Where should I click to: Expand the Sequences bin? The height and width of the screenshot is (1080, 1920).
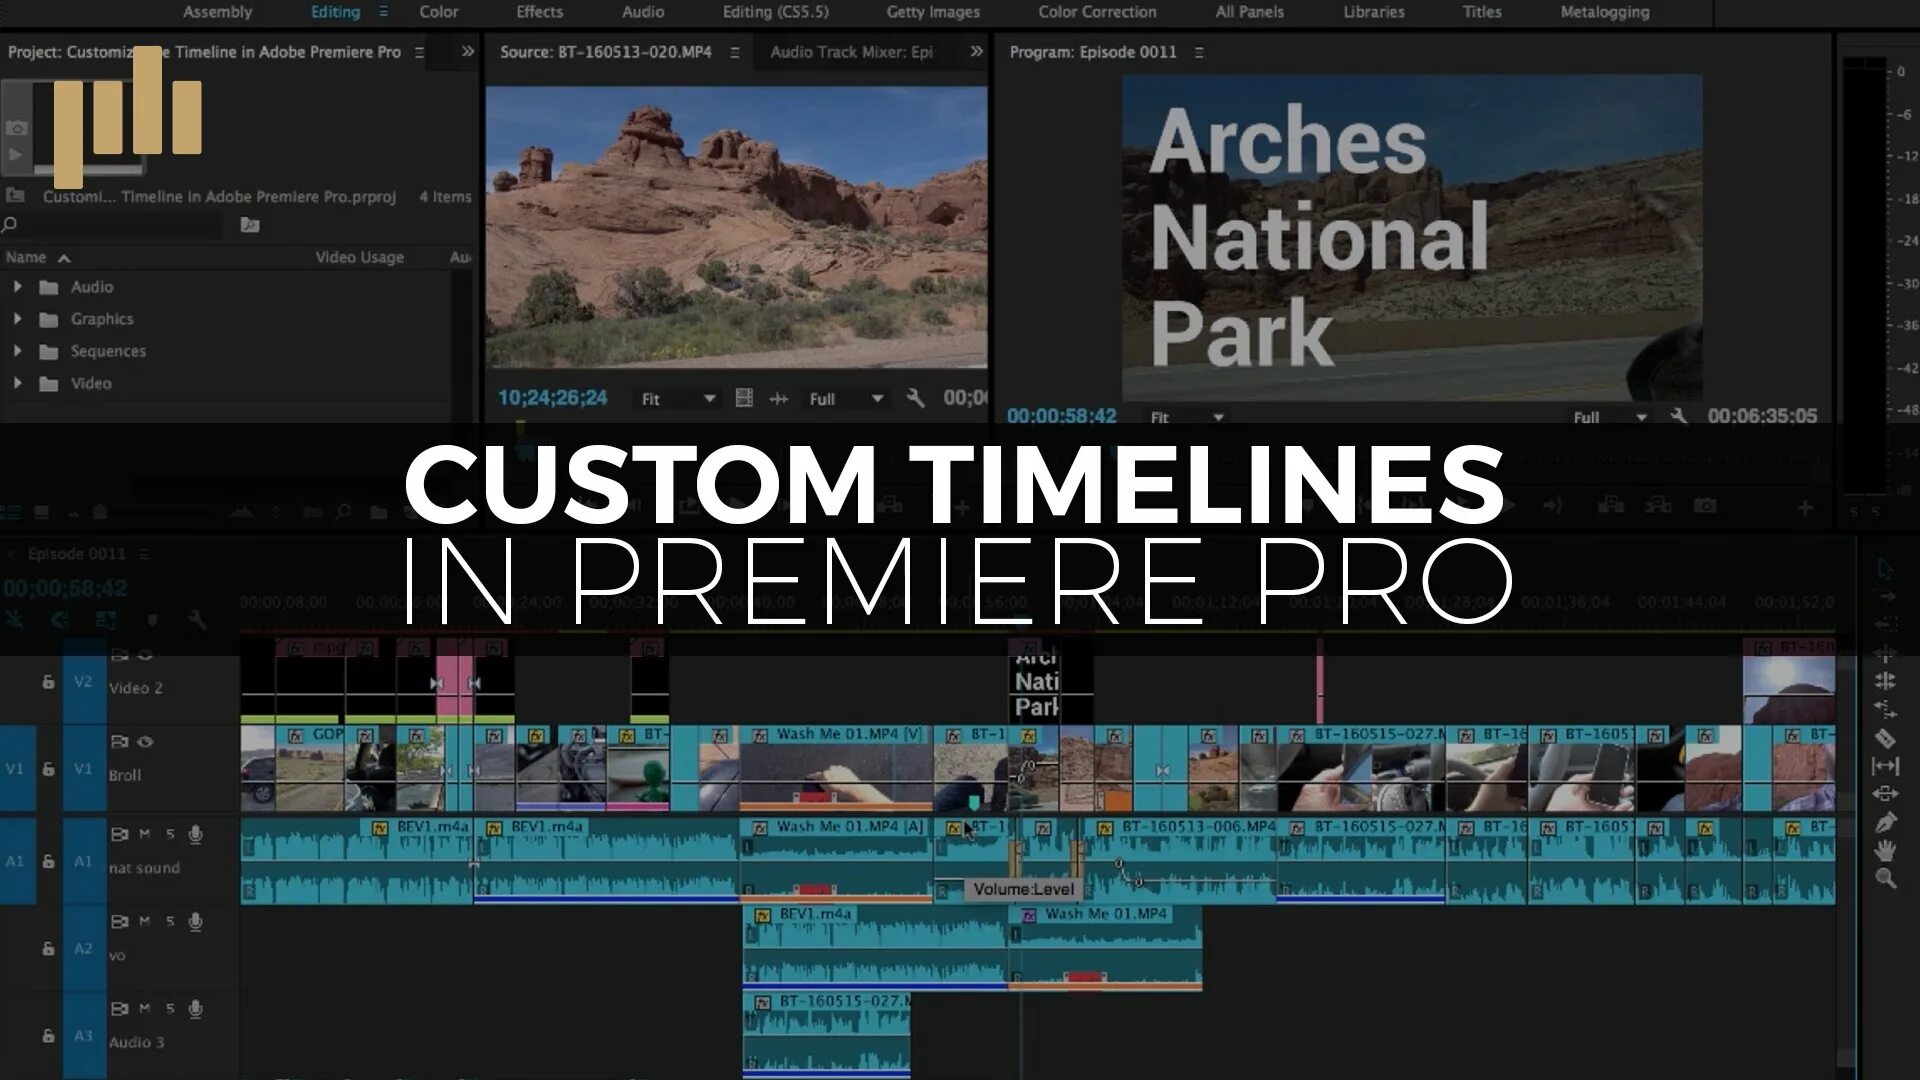(x=17, y=351)
